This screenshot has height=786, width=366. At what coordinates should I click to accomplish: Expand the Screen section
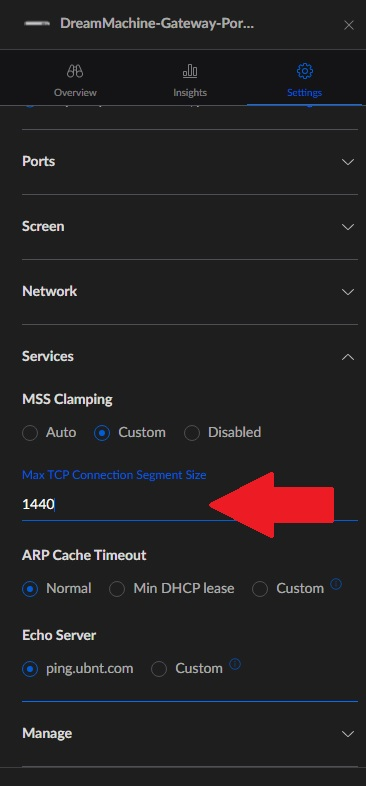(x=190, y=227)
